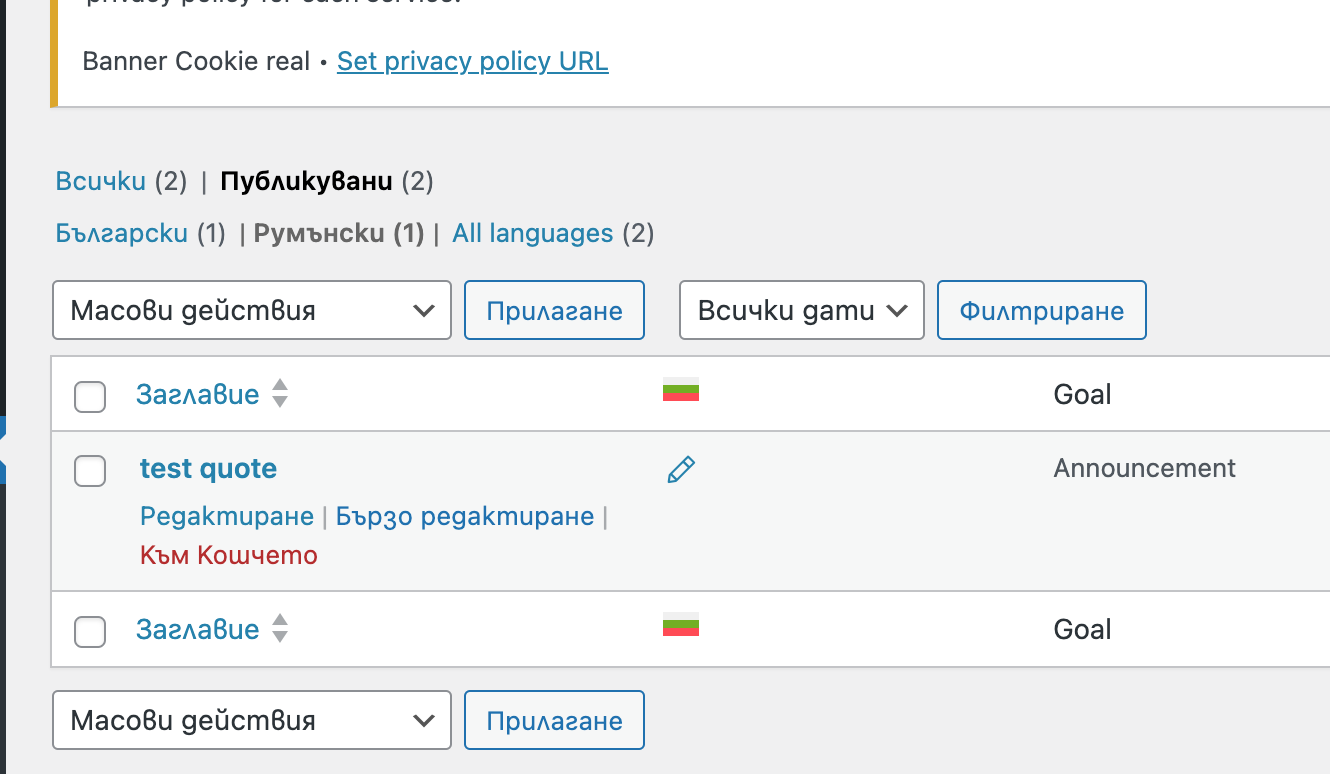
Task: Open test quote post title
Action: point(208,468)
